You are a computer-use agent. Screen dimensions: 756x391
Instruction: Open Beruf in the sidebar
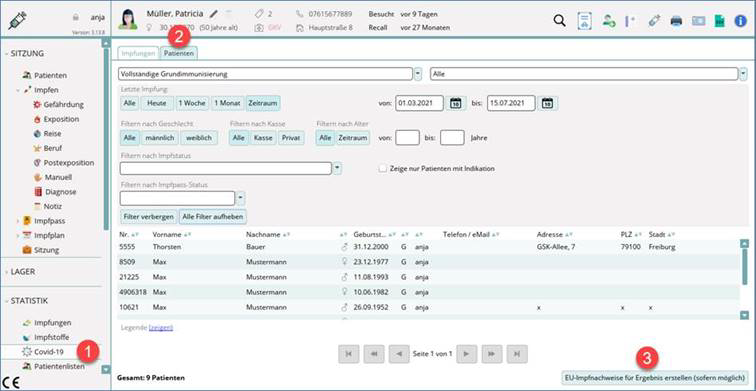pos(47,148)
